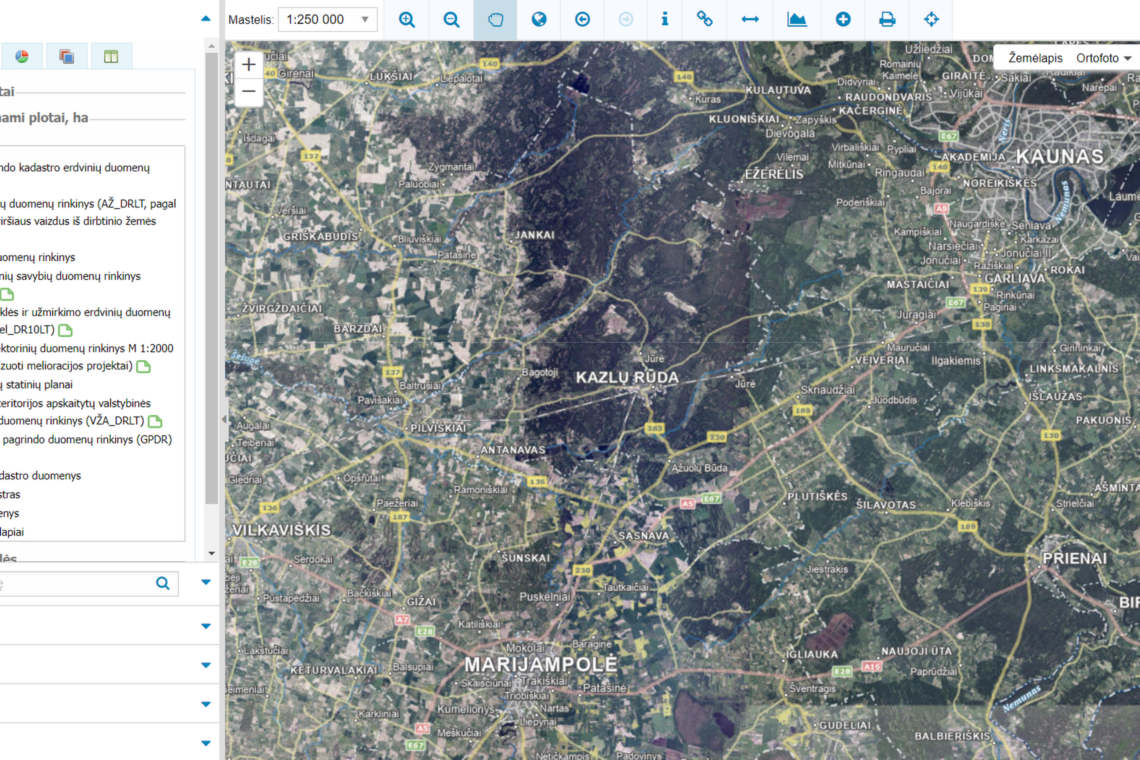Switch to the pie chart tab
Viewport: 1140px width, 760px height.
[22, 56]
